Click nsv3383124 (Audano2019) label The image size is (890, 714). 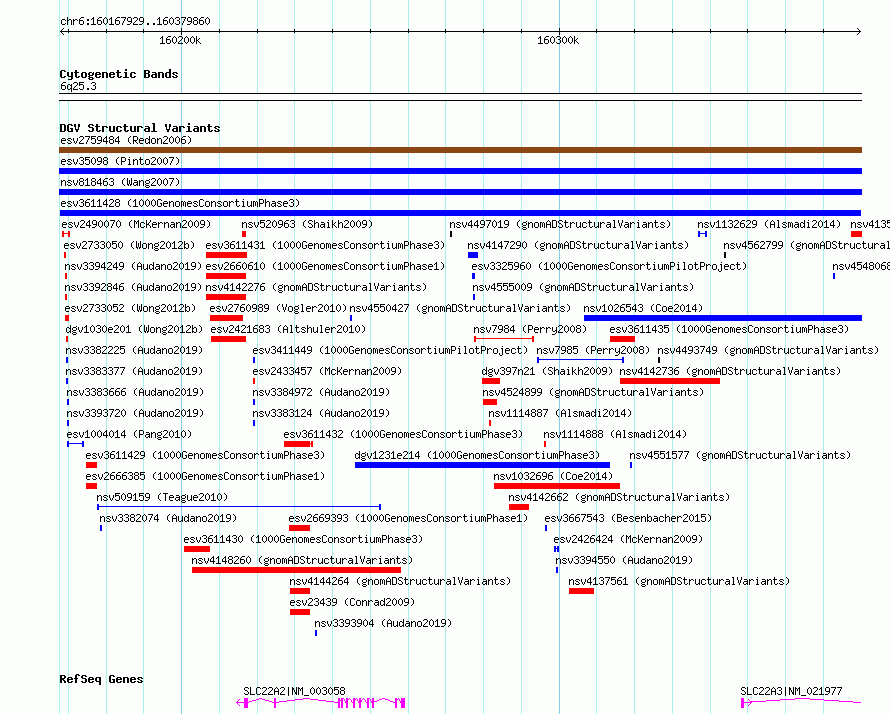(321, 413)
